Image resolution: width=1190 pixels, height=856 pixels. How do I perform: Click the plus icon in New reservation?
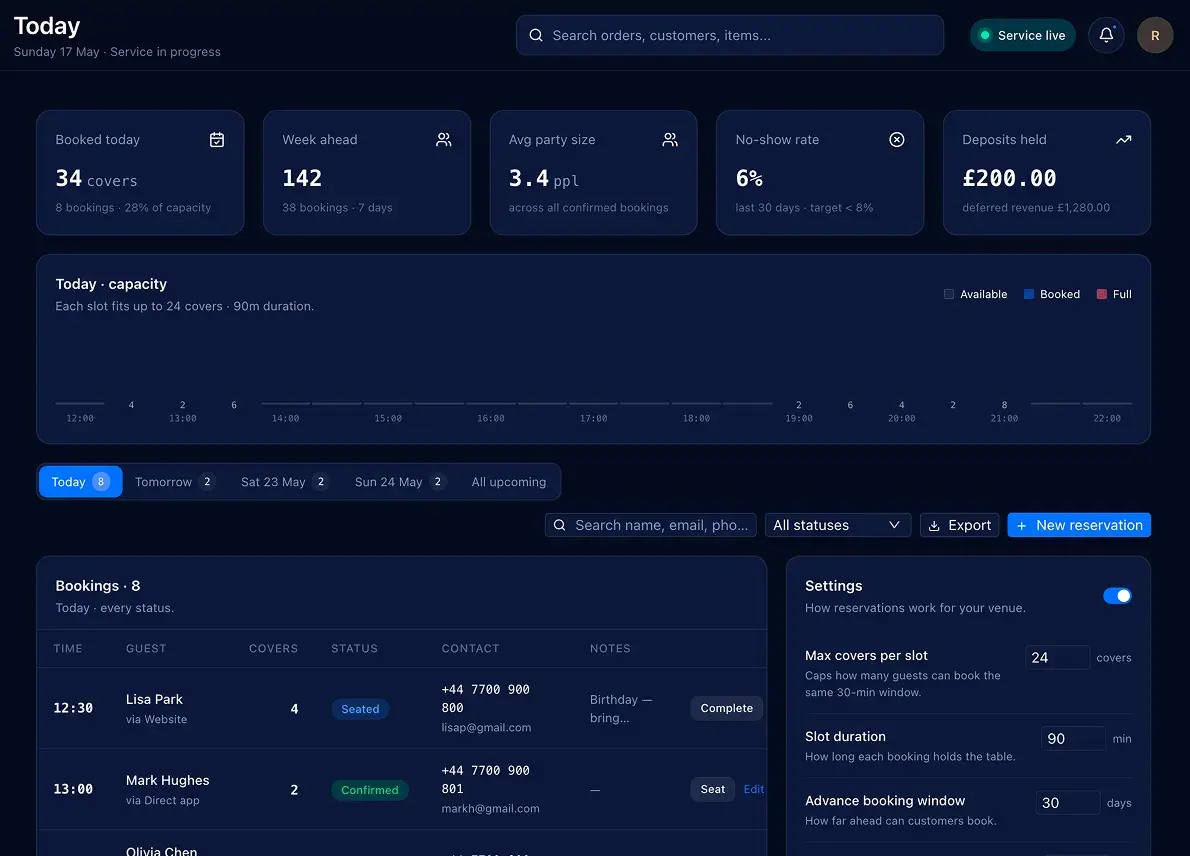pyautogui.click(x=1022, y=526)
